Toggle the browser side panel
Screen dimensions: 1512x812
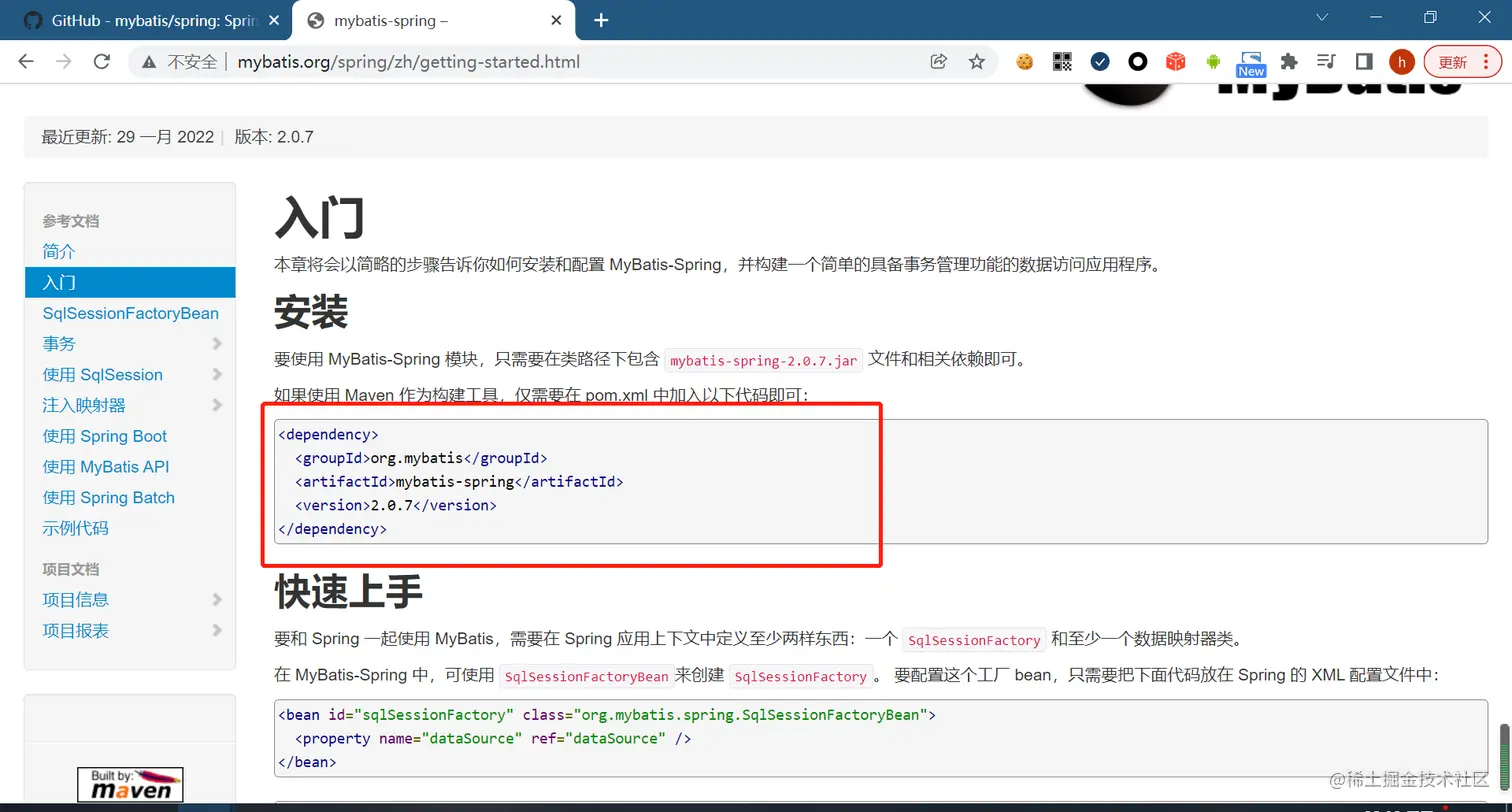1363,62
